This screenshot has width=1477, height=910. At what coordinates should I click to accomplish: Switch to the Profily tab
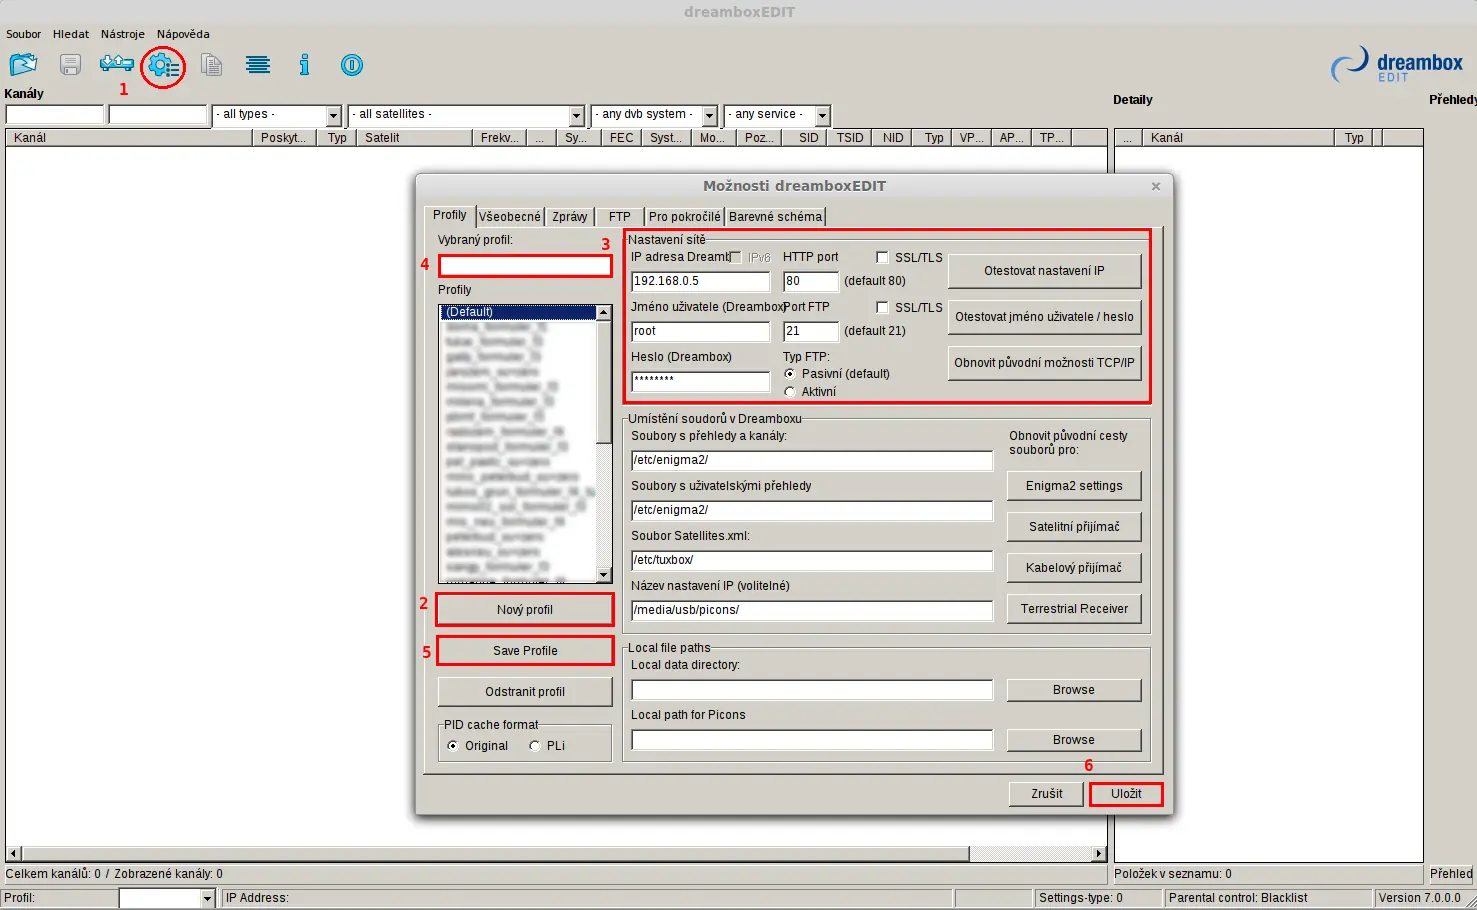449,215
